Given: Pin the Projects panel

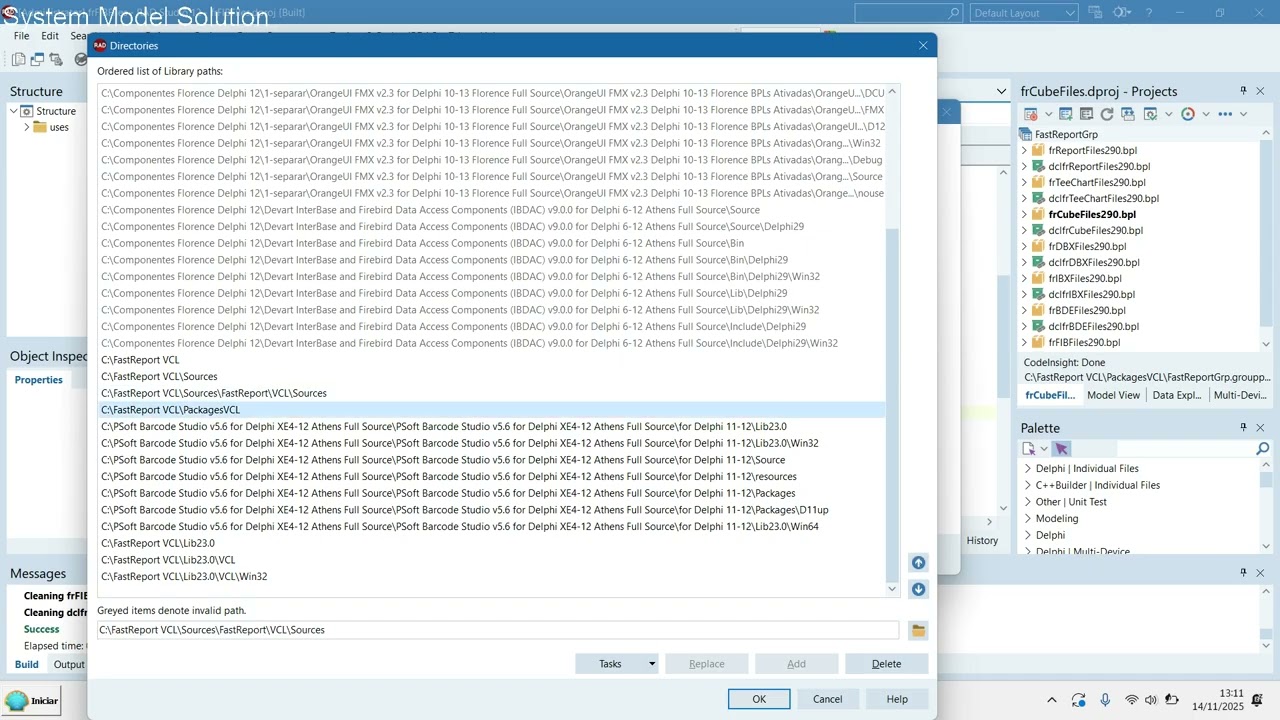Looking at the screenshot, I should click(1244, 91).
